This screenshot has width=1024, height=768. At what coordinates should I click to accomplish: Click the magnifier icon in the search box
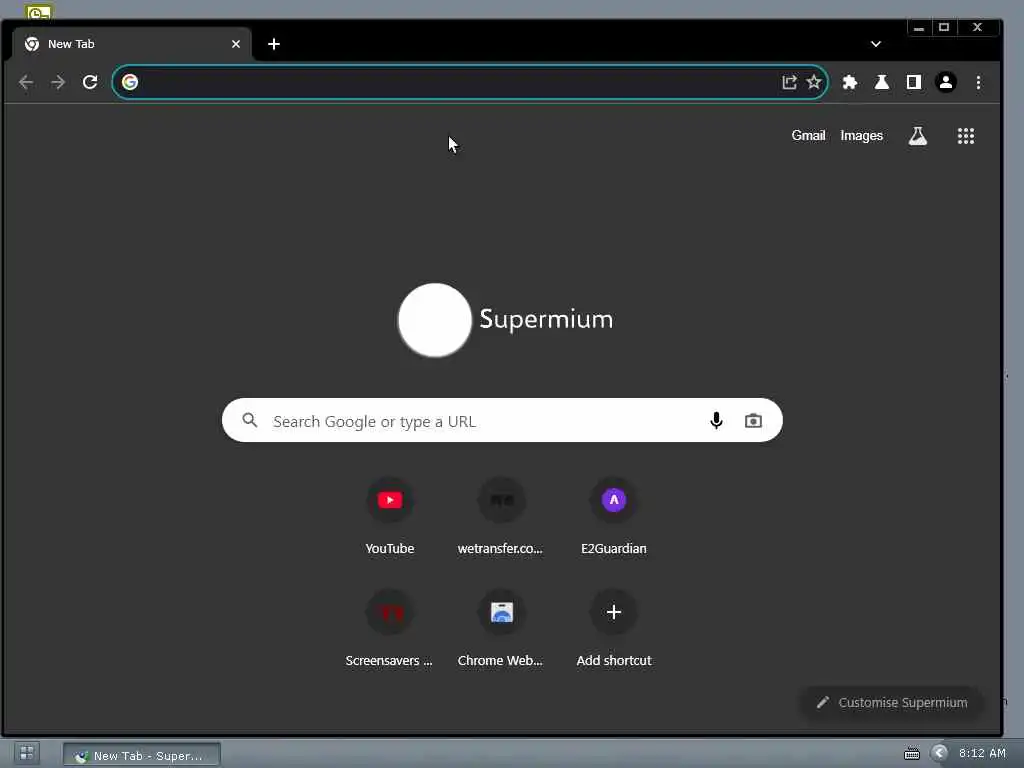pyautogui.click(x=249, y=420)
